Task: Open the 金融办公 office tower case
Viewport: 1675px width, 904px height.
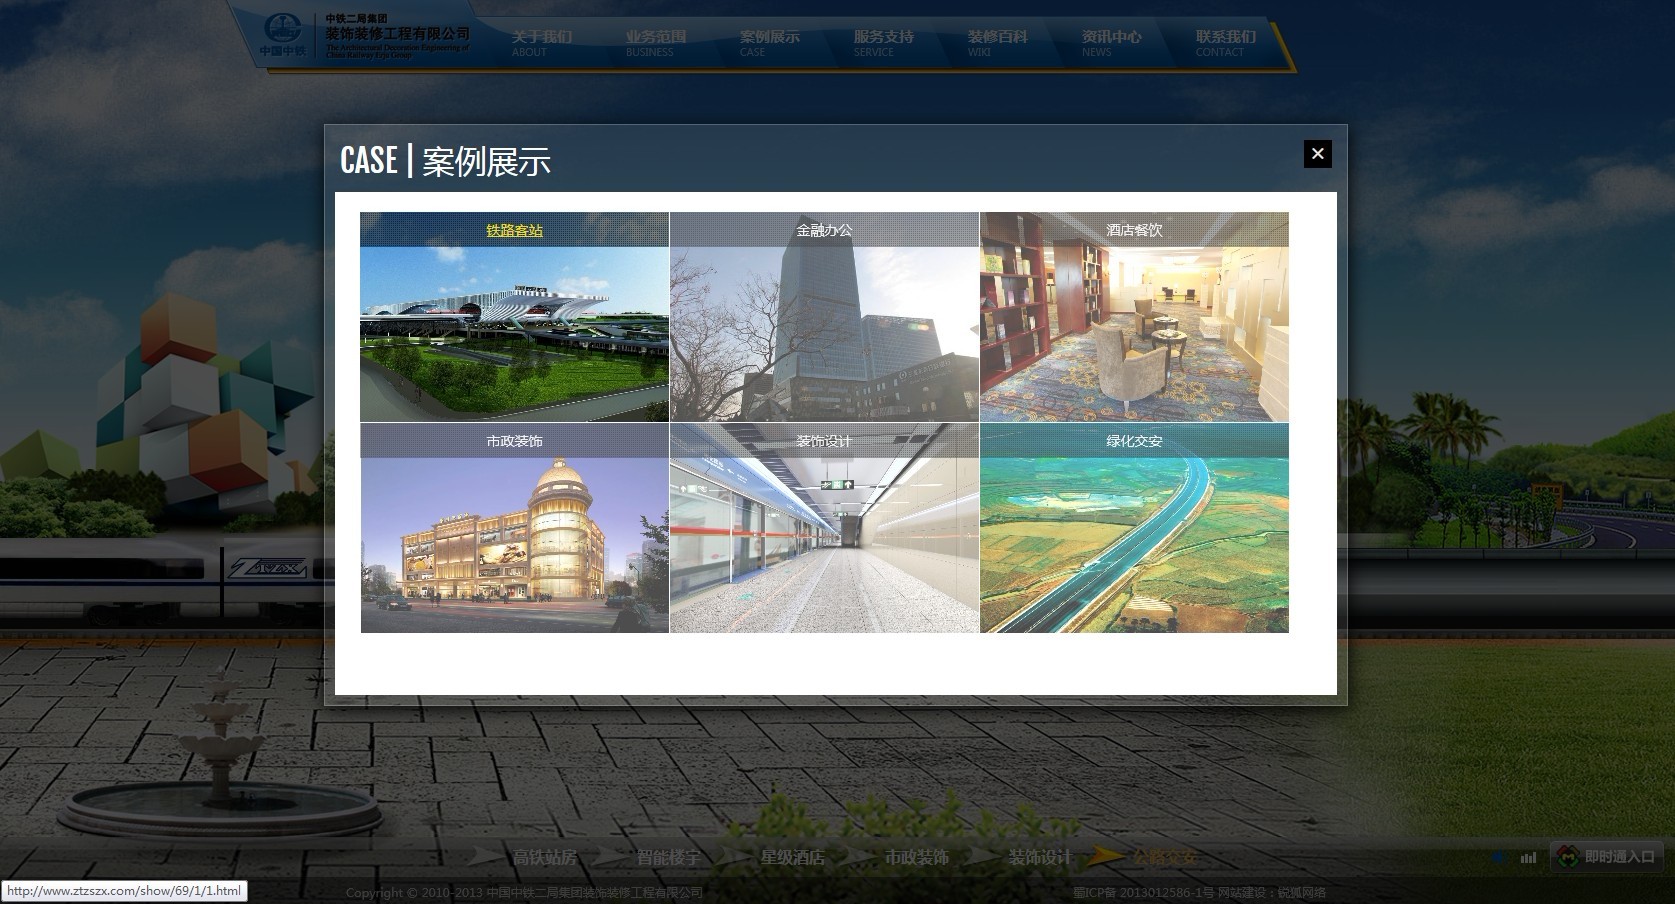Action: tap(824, 318)
